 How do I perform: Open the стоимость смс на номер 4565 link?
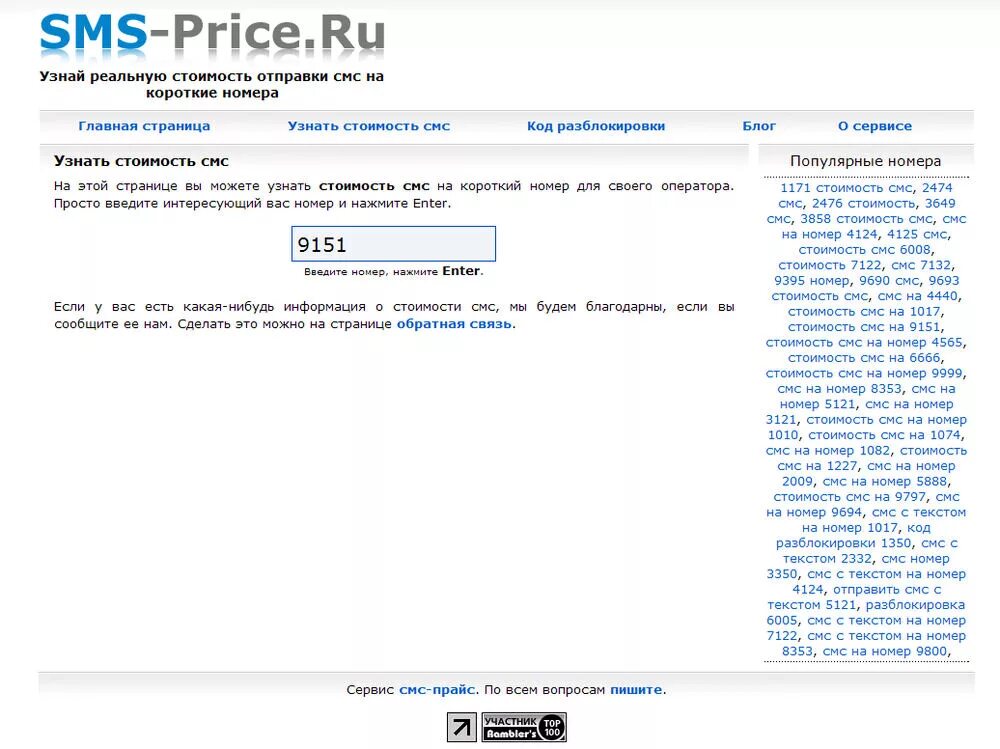[864, 343]
